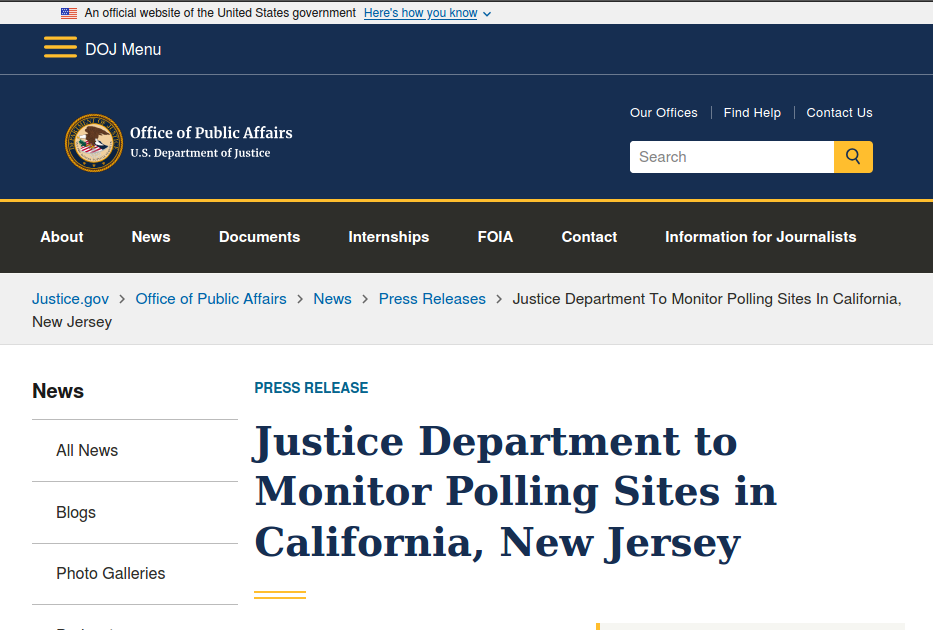Viewport: 933px width, 630px height.
Task: Click the Department of Justice seal logo
Action: pyautogui.click(x=94, y=143)
